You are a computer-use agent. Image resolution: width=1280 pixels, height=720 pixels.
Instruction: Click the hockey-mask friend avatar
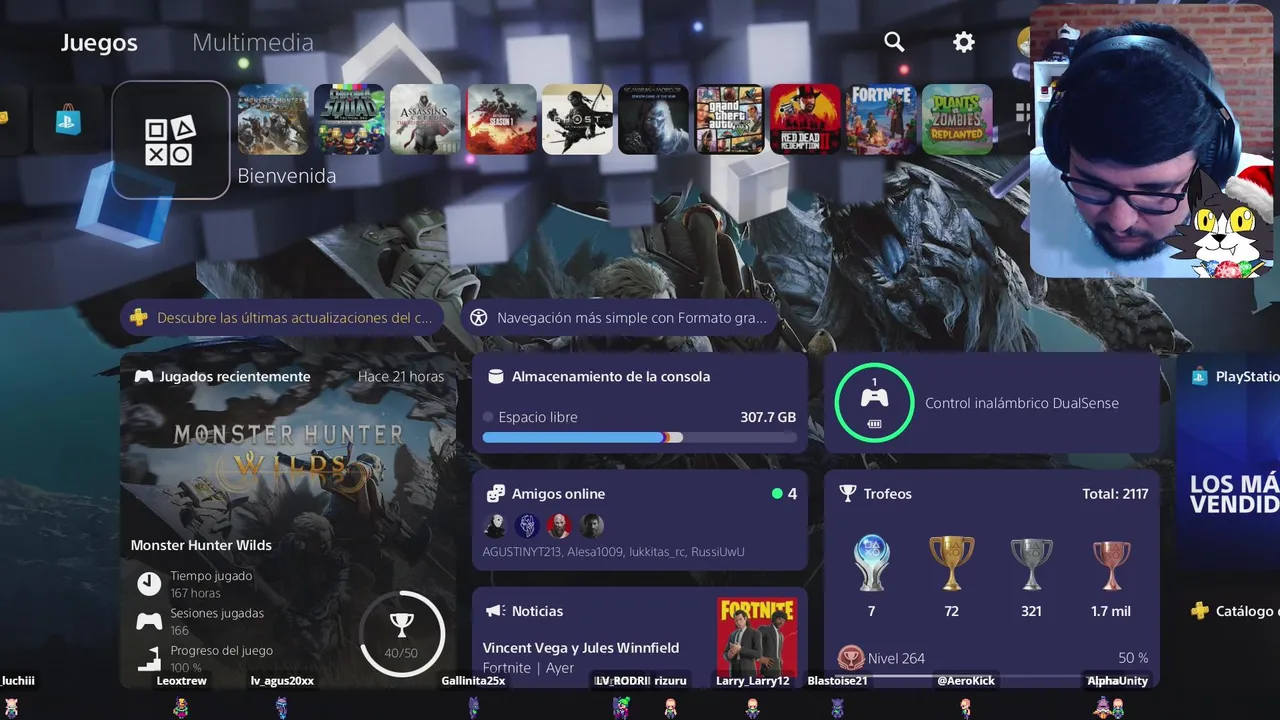pos(495,526)
